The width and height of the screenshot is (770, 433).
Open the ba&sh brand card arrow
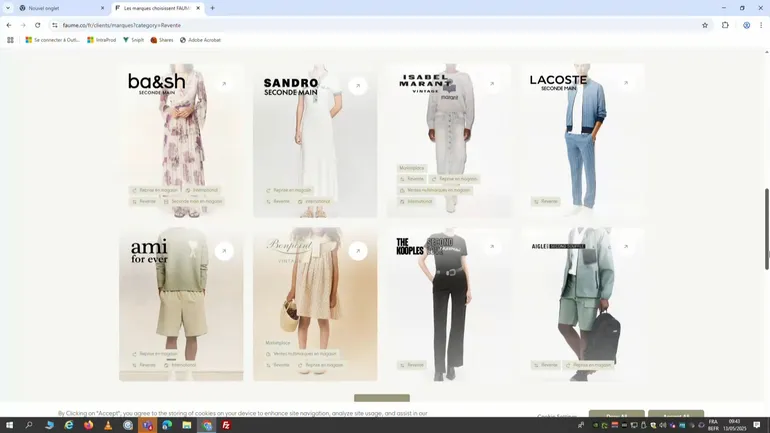224,85
